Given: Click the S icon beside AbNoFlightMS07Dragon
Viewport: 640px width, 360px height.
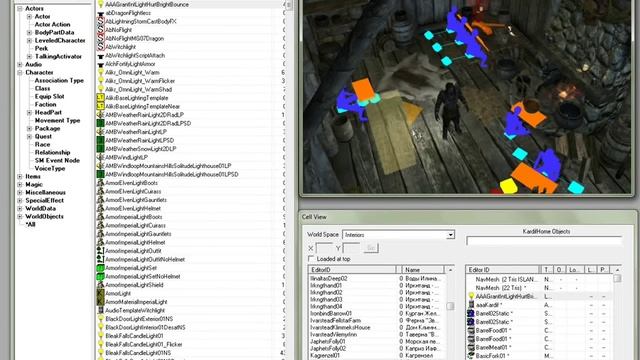Looking at the screenshot, I should click(100, 38).
